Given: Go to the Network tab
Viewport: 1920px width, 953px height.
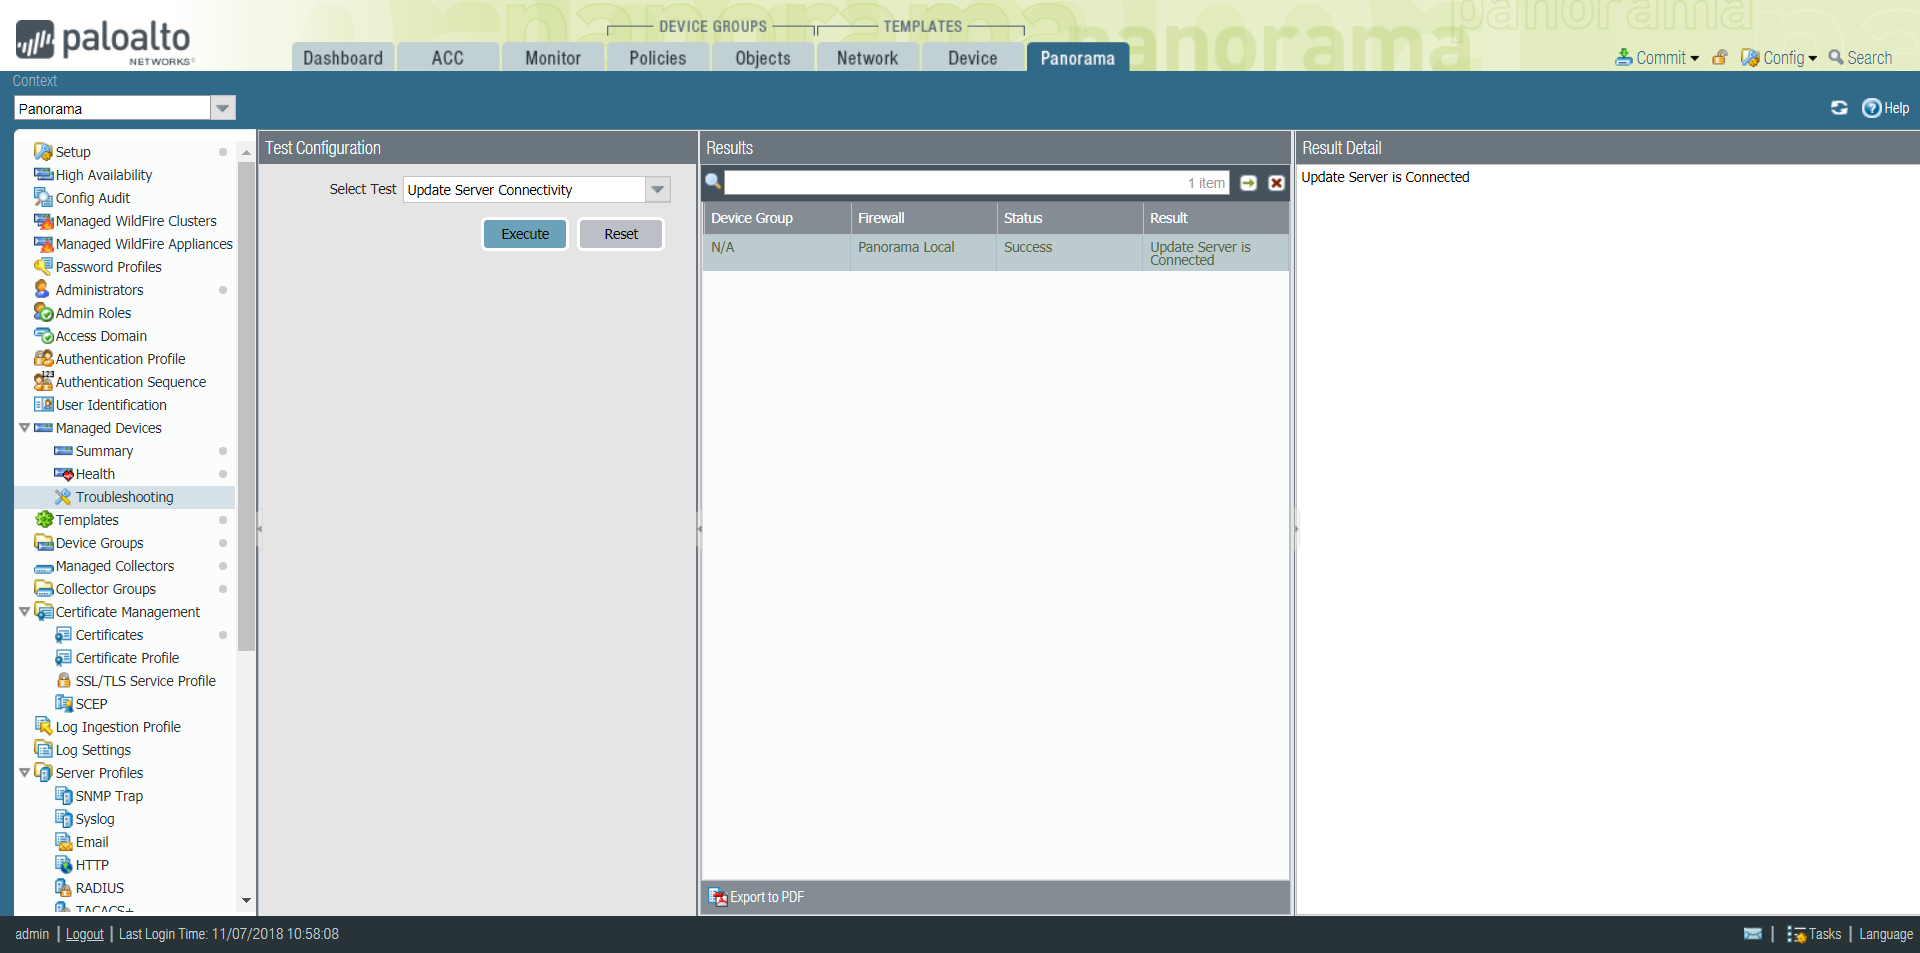Looking at the screenshot, I should 868,58.
